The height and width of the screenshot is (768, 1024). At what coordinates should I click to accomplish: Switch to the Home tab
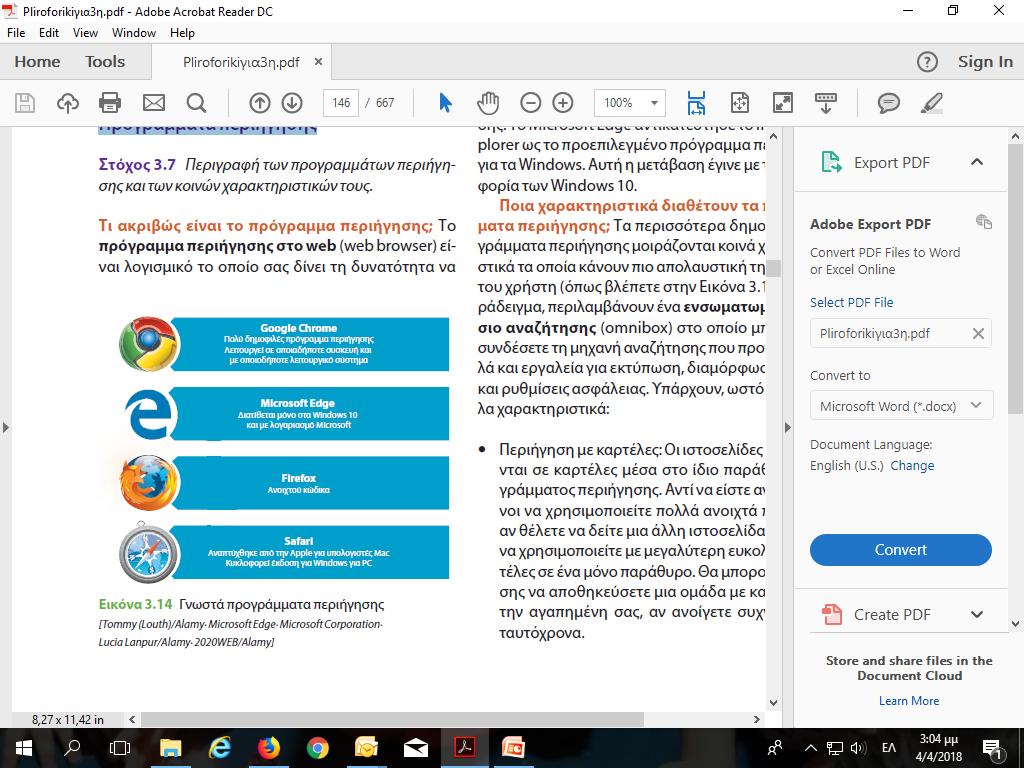coord(37,61)
